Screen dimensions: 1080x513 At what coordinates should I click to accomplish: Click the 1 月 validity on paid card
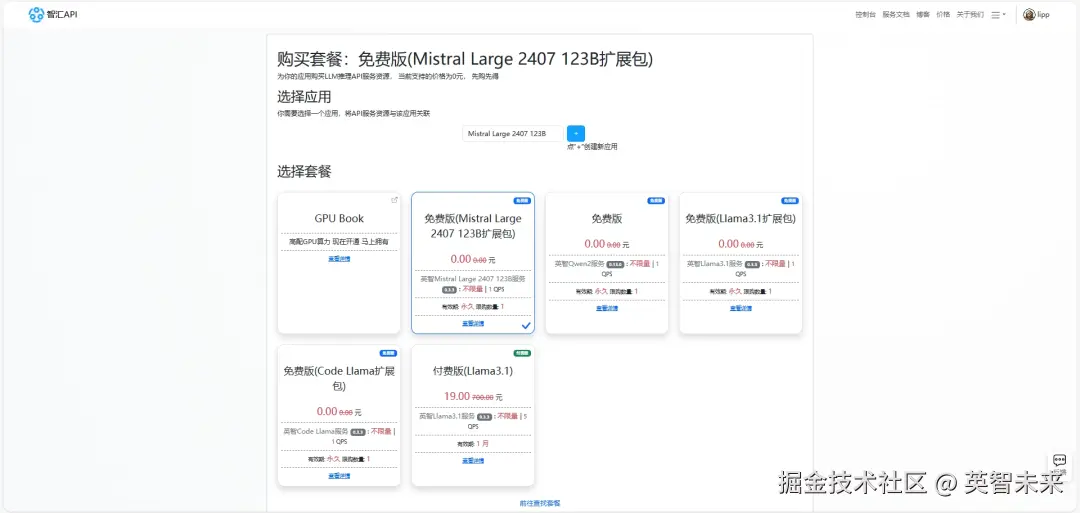[x=483, y=444]
